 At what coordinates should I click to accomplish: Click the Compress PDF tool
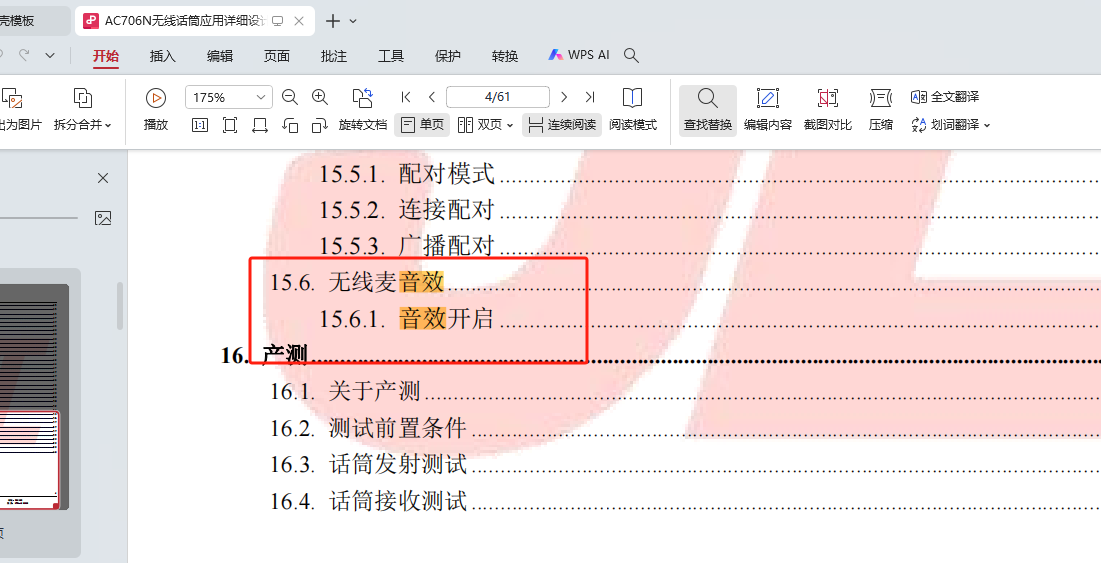click(x=881, y=110)
